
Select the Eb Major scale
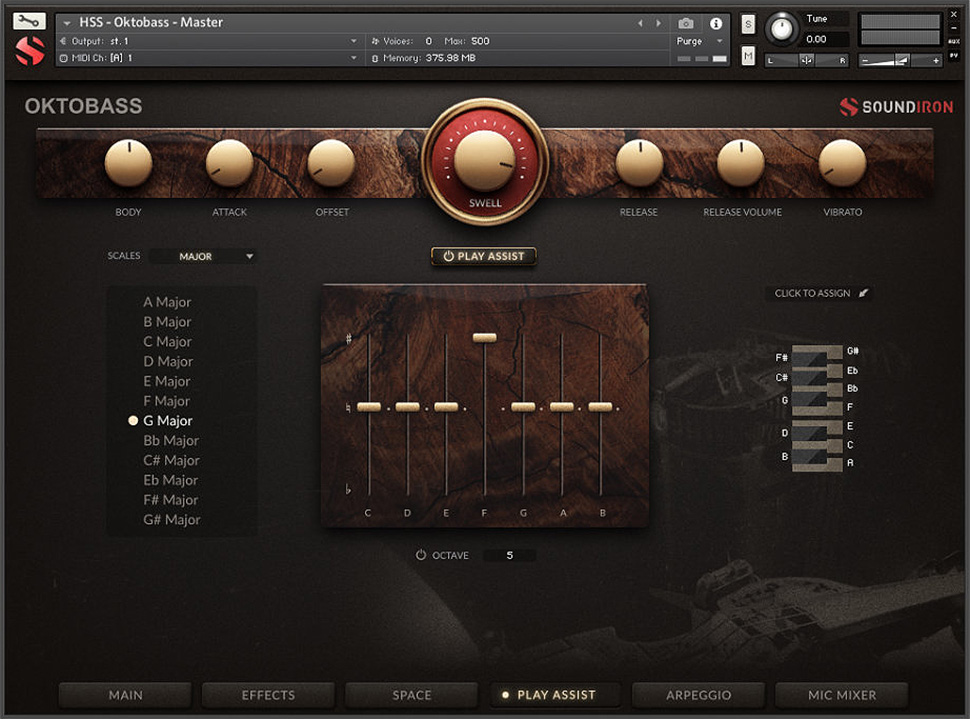pos(171,480)
